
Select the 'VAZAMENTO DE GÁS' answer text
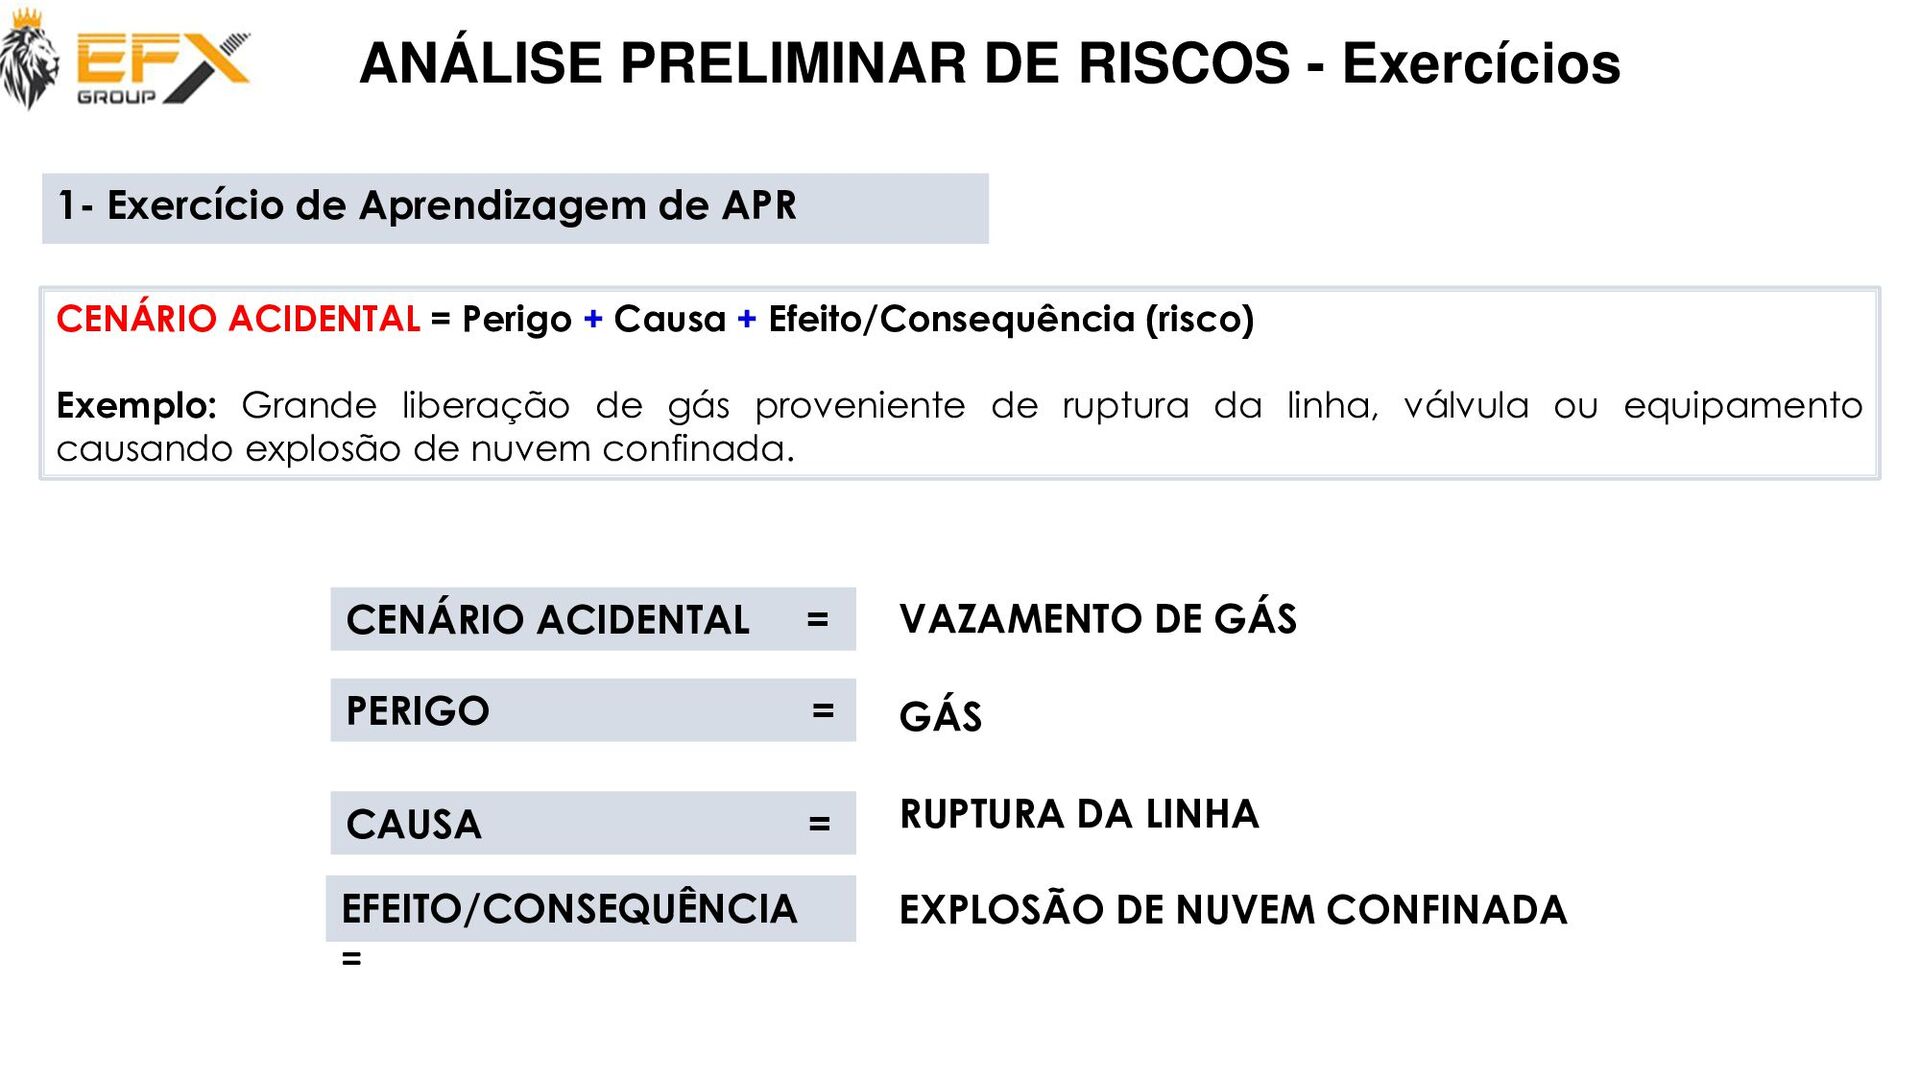(1098, 619)
